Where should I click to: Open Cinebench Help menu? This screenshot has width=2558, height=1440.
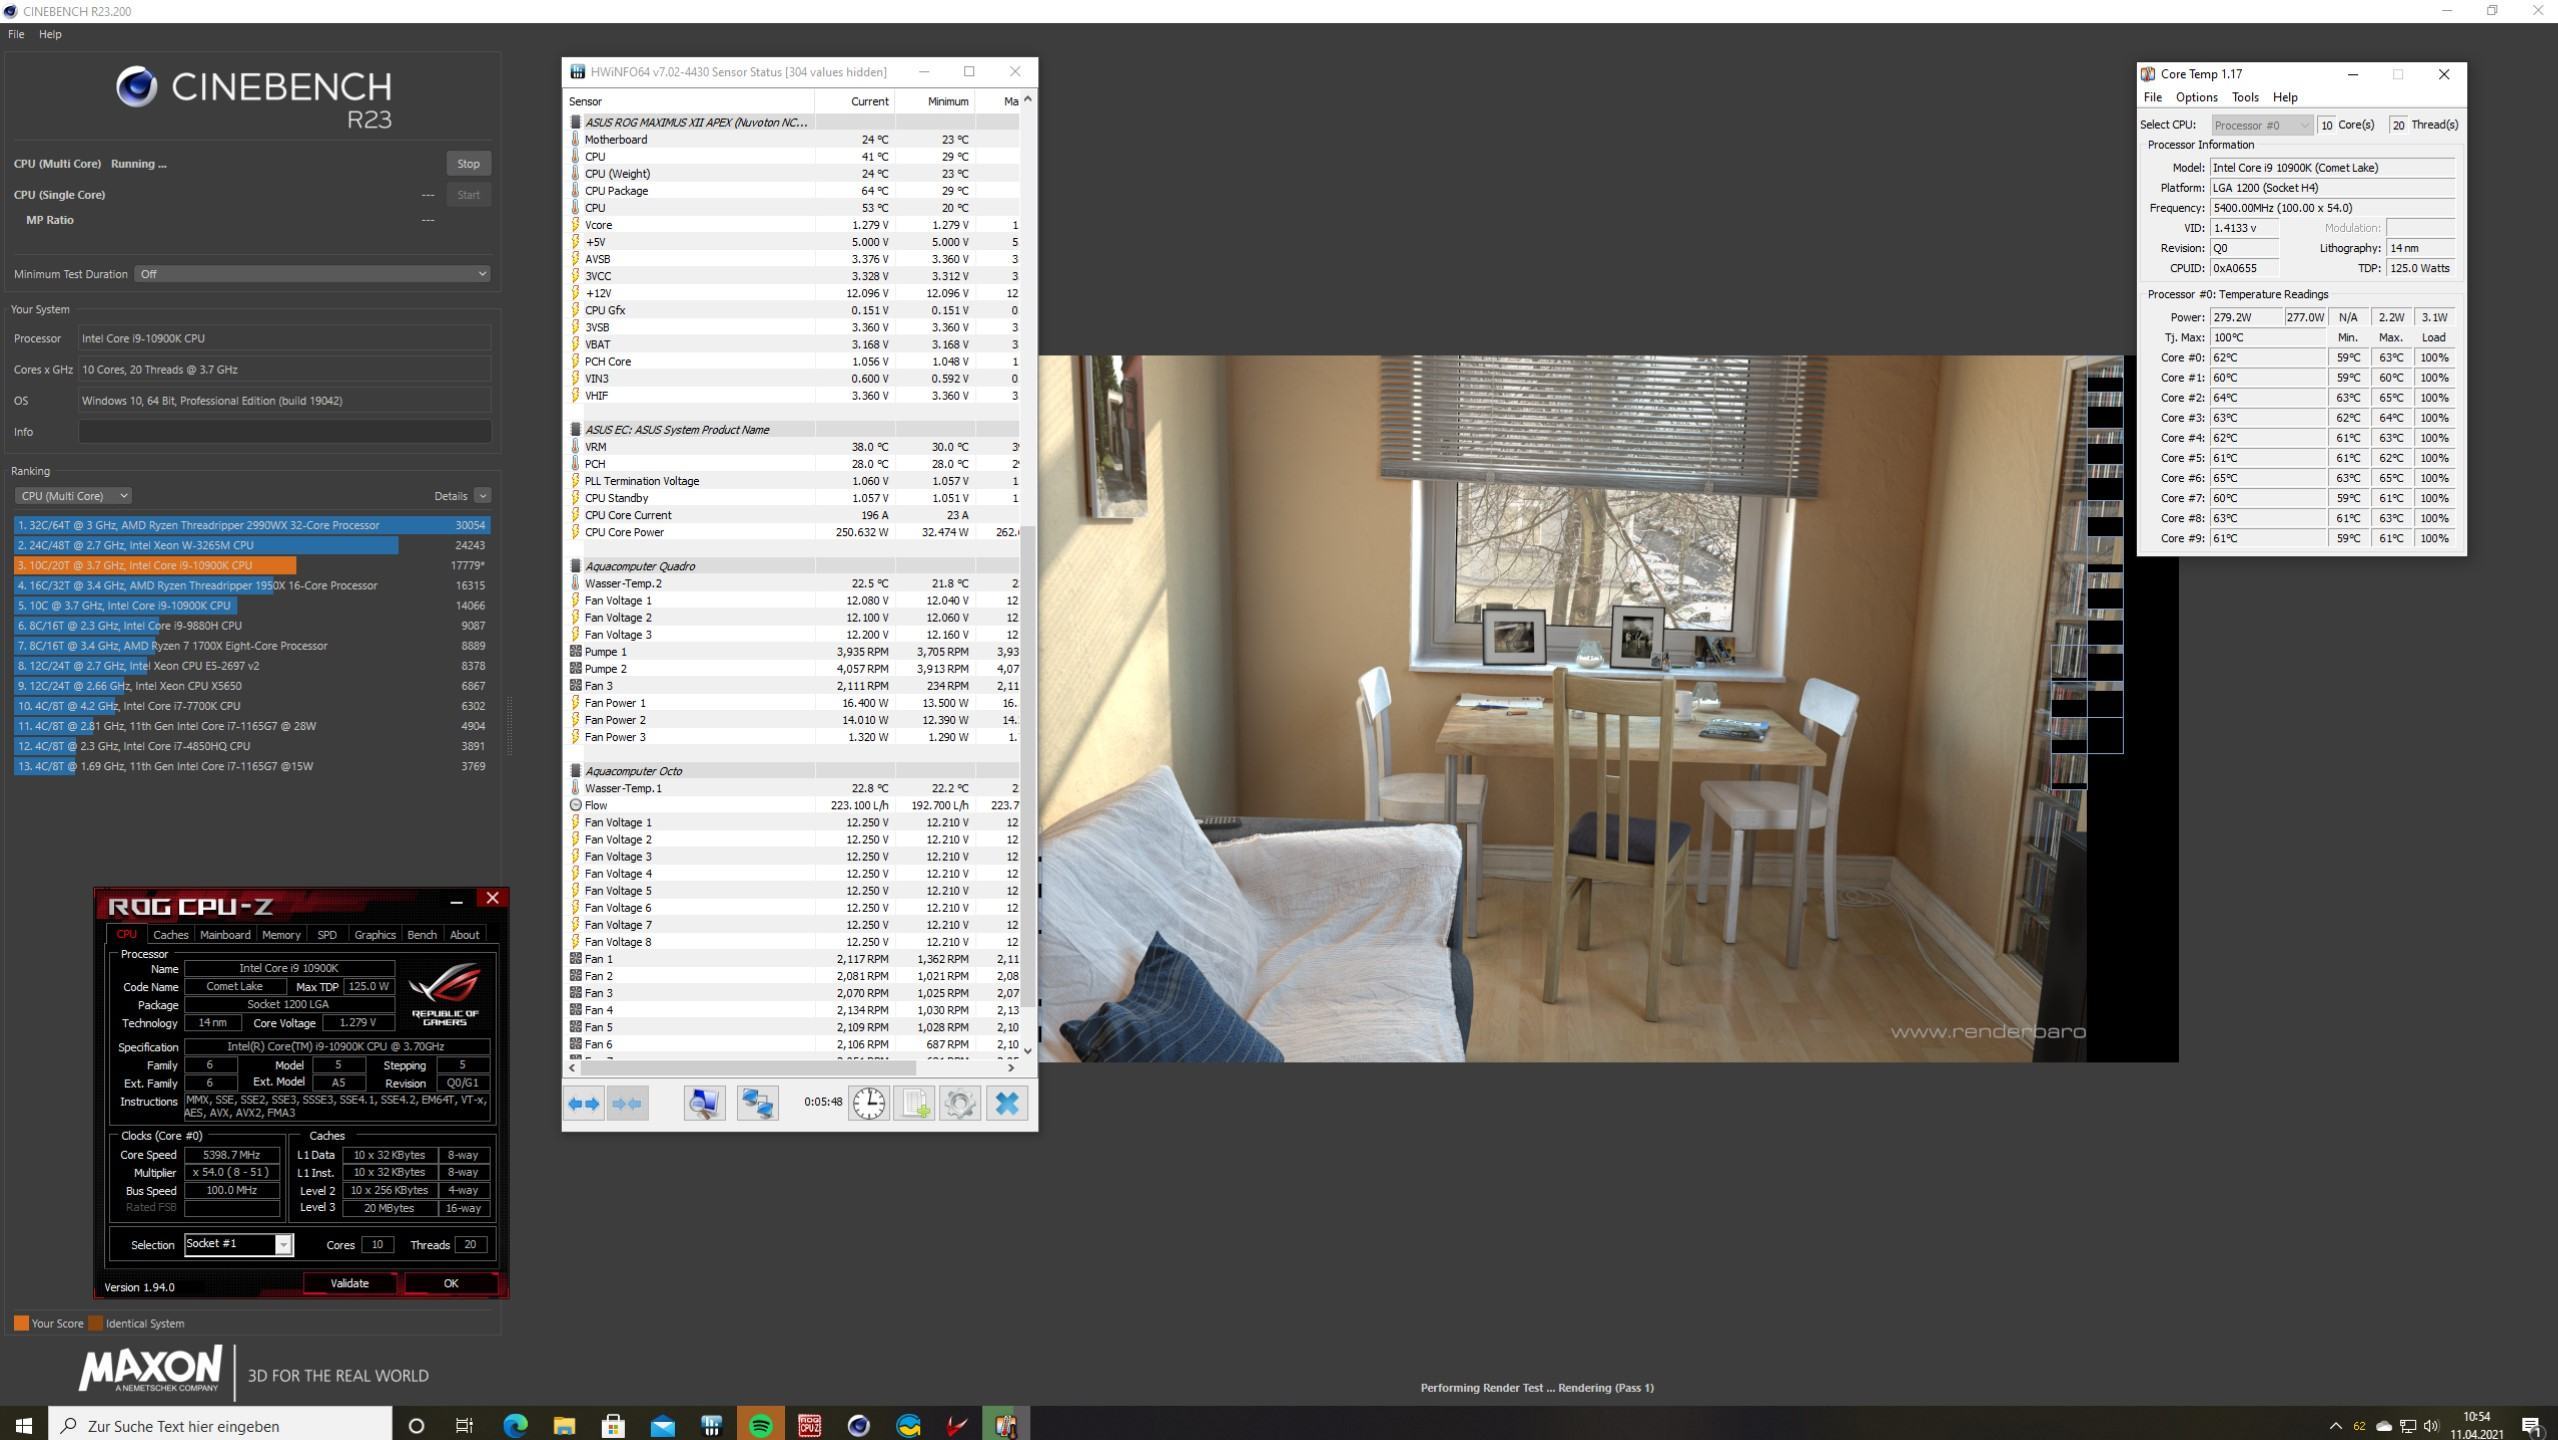(50, 34)
